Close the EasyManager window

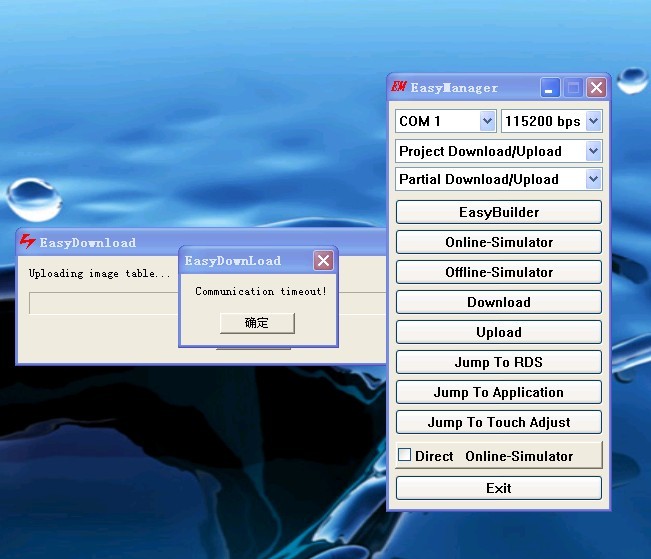(x=596, y=88)
